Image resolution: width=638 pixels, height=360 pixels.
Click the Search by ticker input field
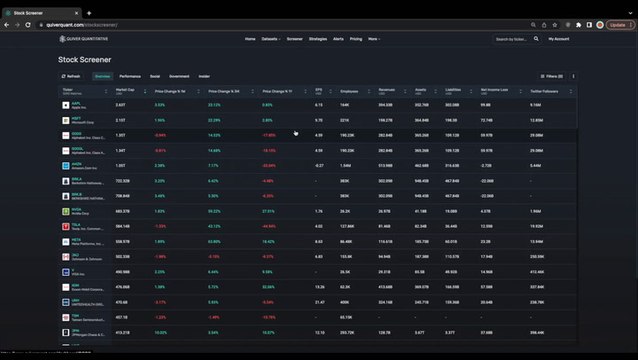[x=512, y=39]
